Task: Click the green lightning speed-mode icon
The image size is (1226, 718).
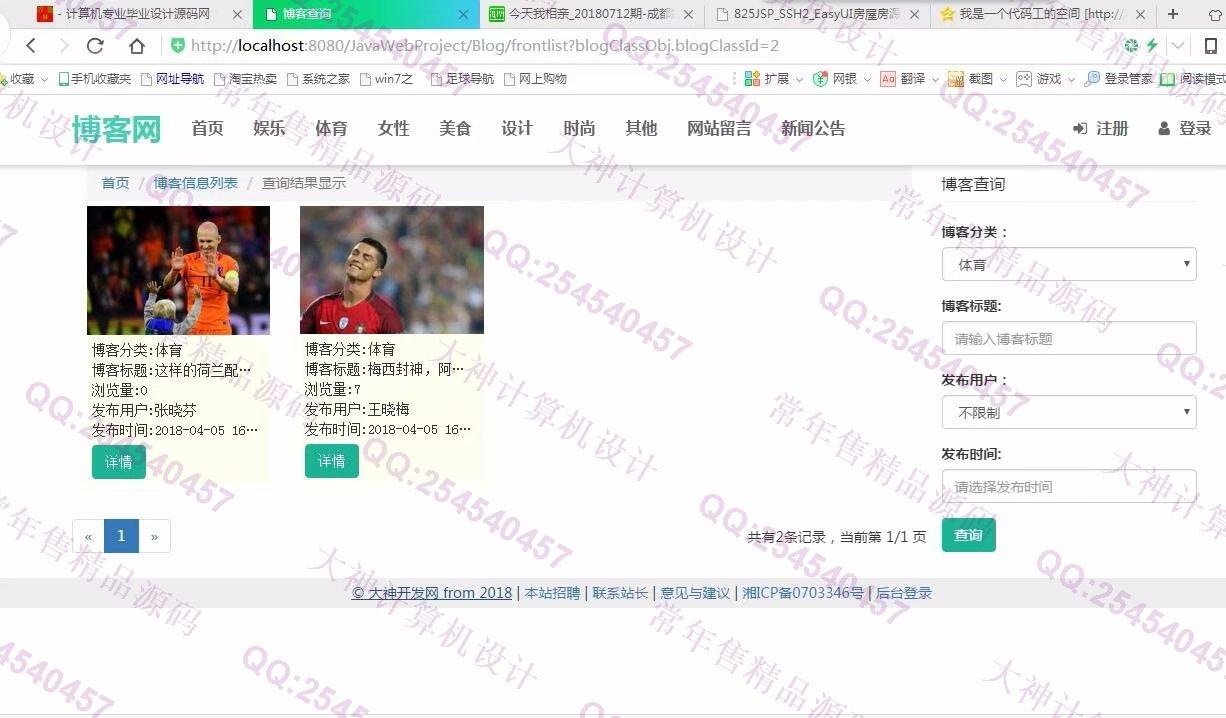Action: [x=1152, y=46]
